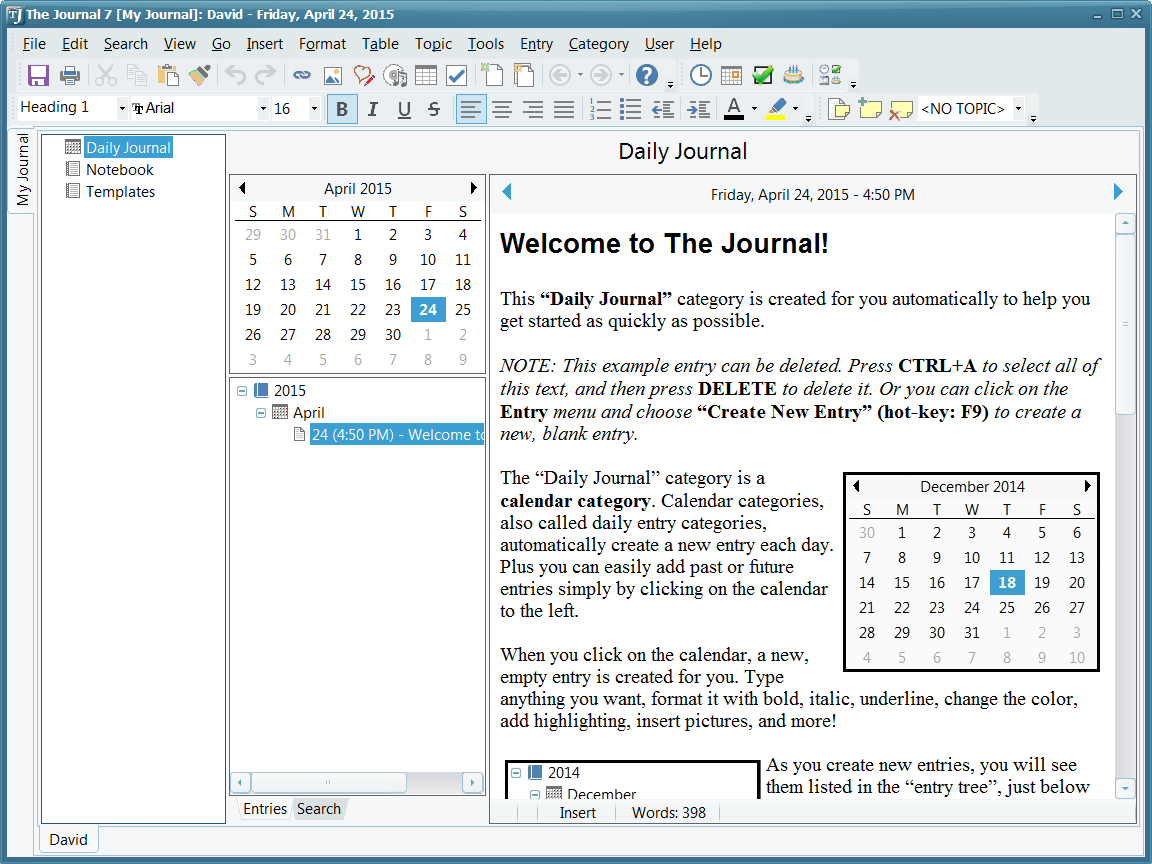
Task: Open the Category menu
Action: [x=598, y=44]
